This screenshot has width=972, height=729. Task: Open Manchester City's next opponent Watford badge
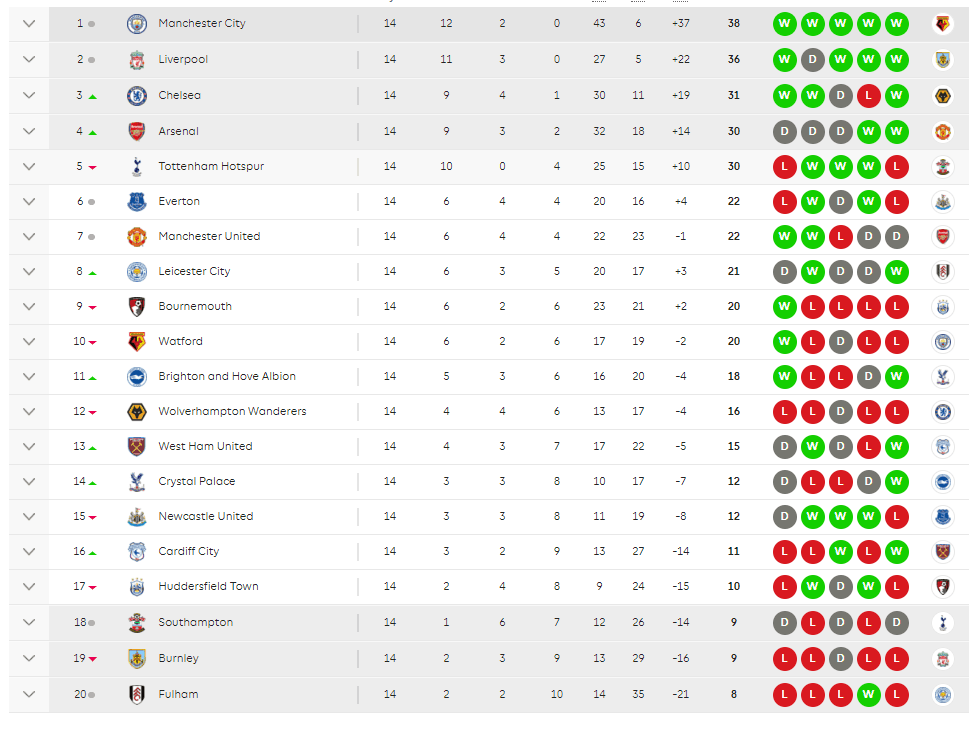point(943,24)
